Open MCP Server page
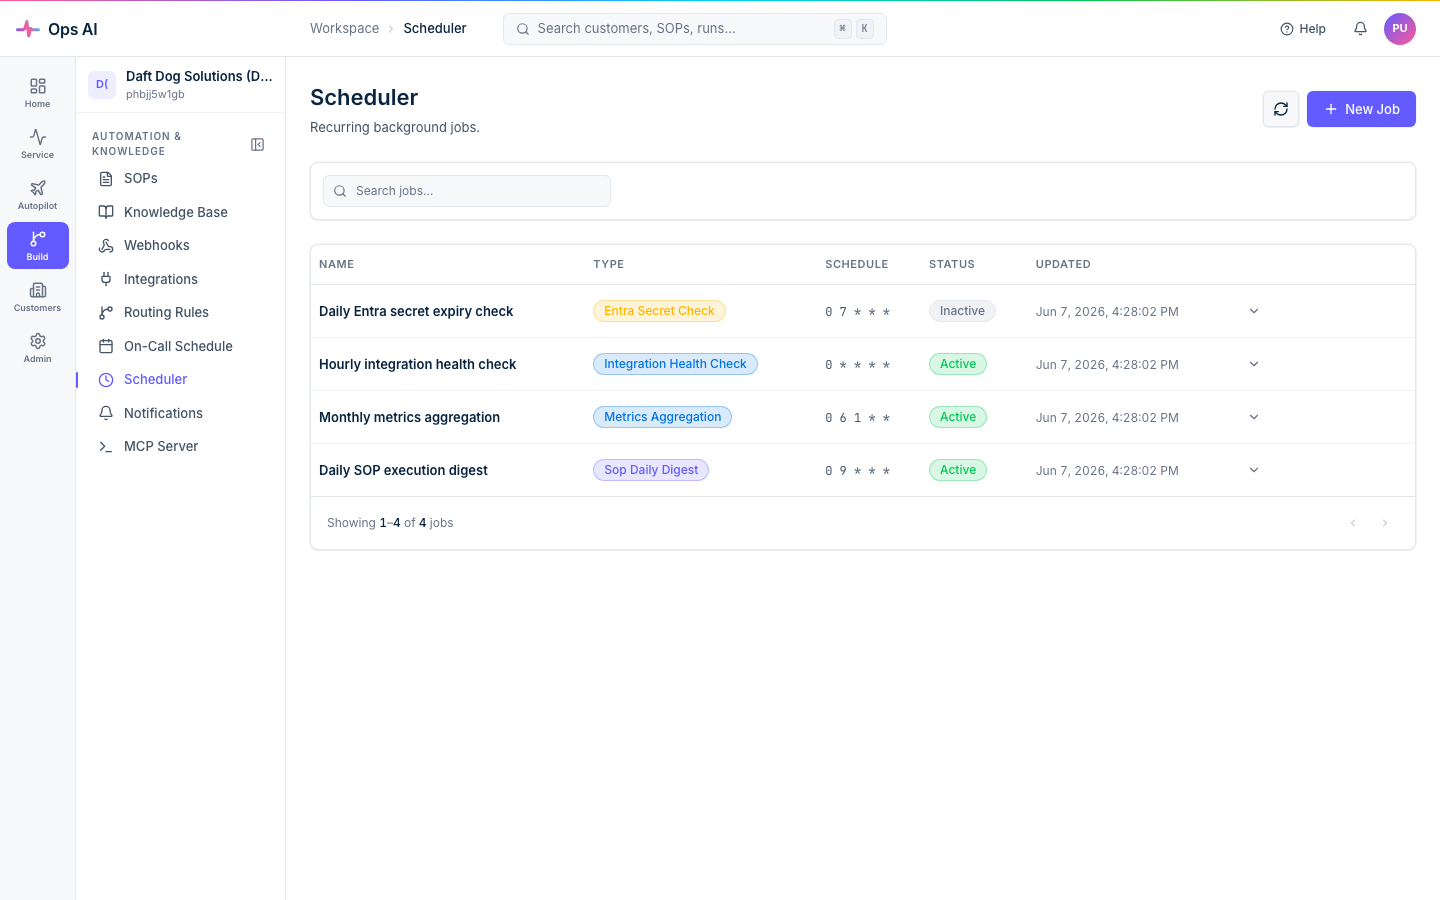 [180, 447]
